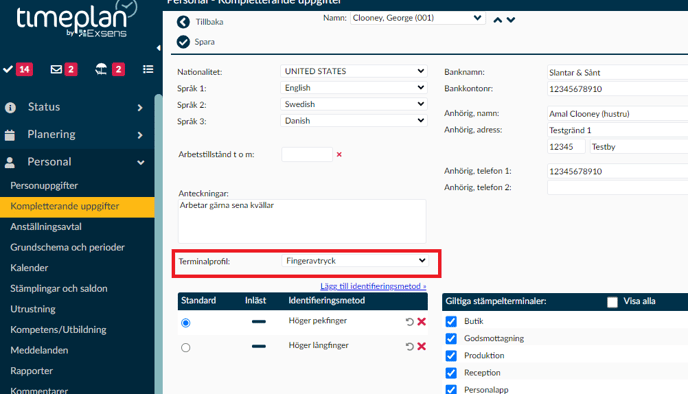Click Lägg till identifieringsmetod link

pyautogui.click(x=373, y=286)
